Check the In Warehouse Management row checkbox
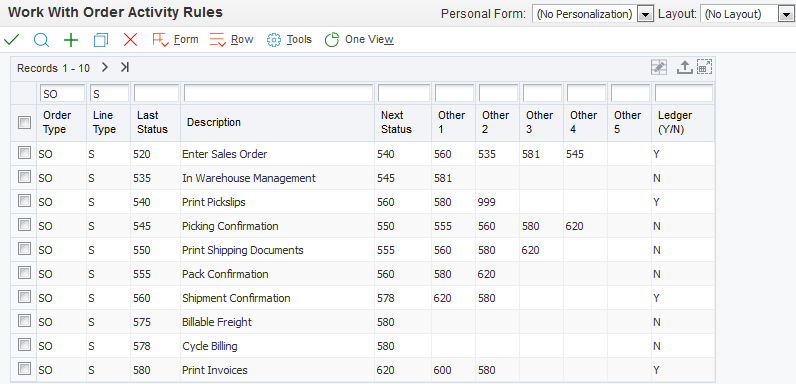The height and width of the screenshot is (384, 796). (x=24, y=177)
